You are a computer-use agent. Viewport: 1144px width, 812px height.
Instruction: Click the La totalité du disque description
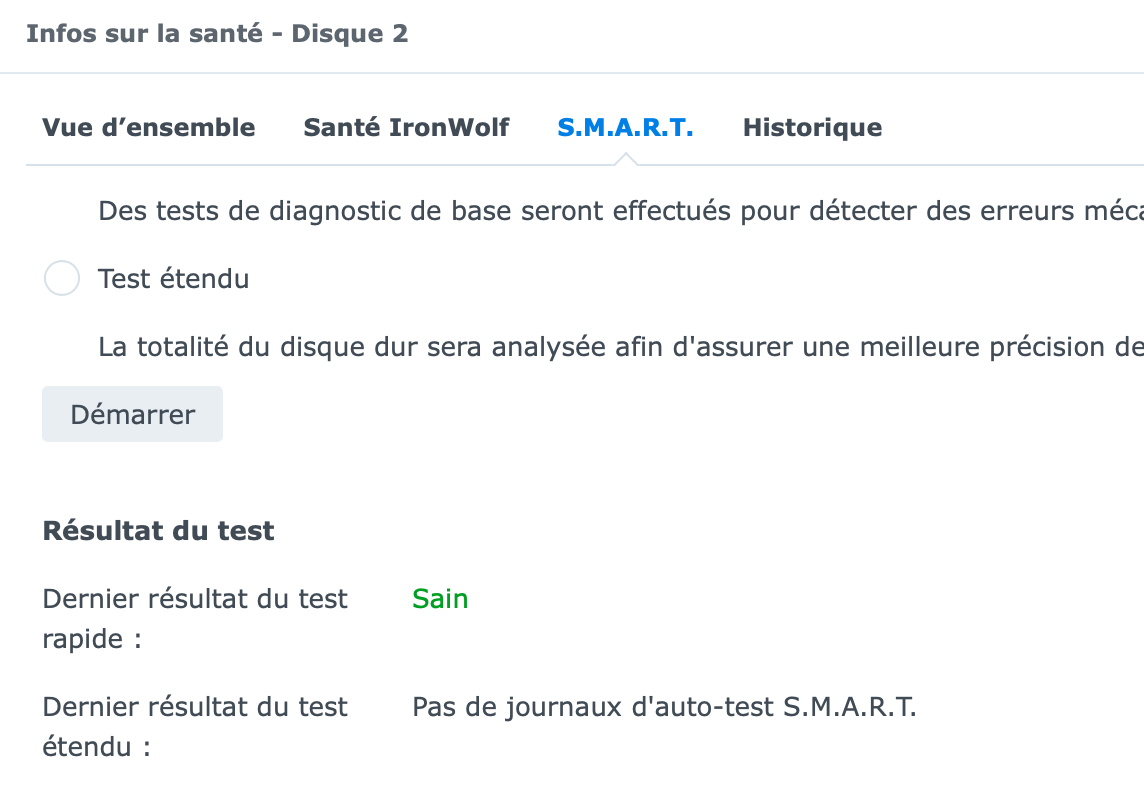621,347
